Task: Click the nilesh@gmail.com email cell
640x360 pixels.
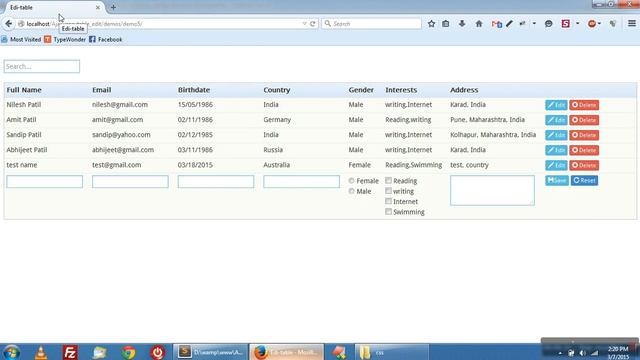Action: click(120, 104)
